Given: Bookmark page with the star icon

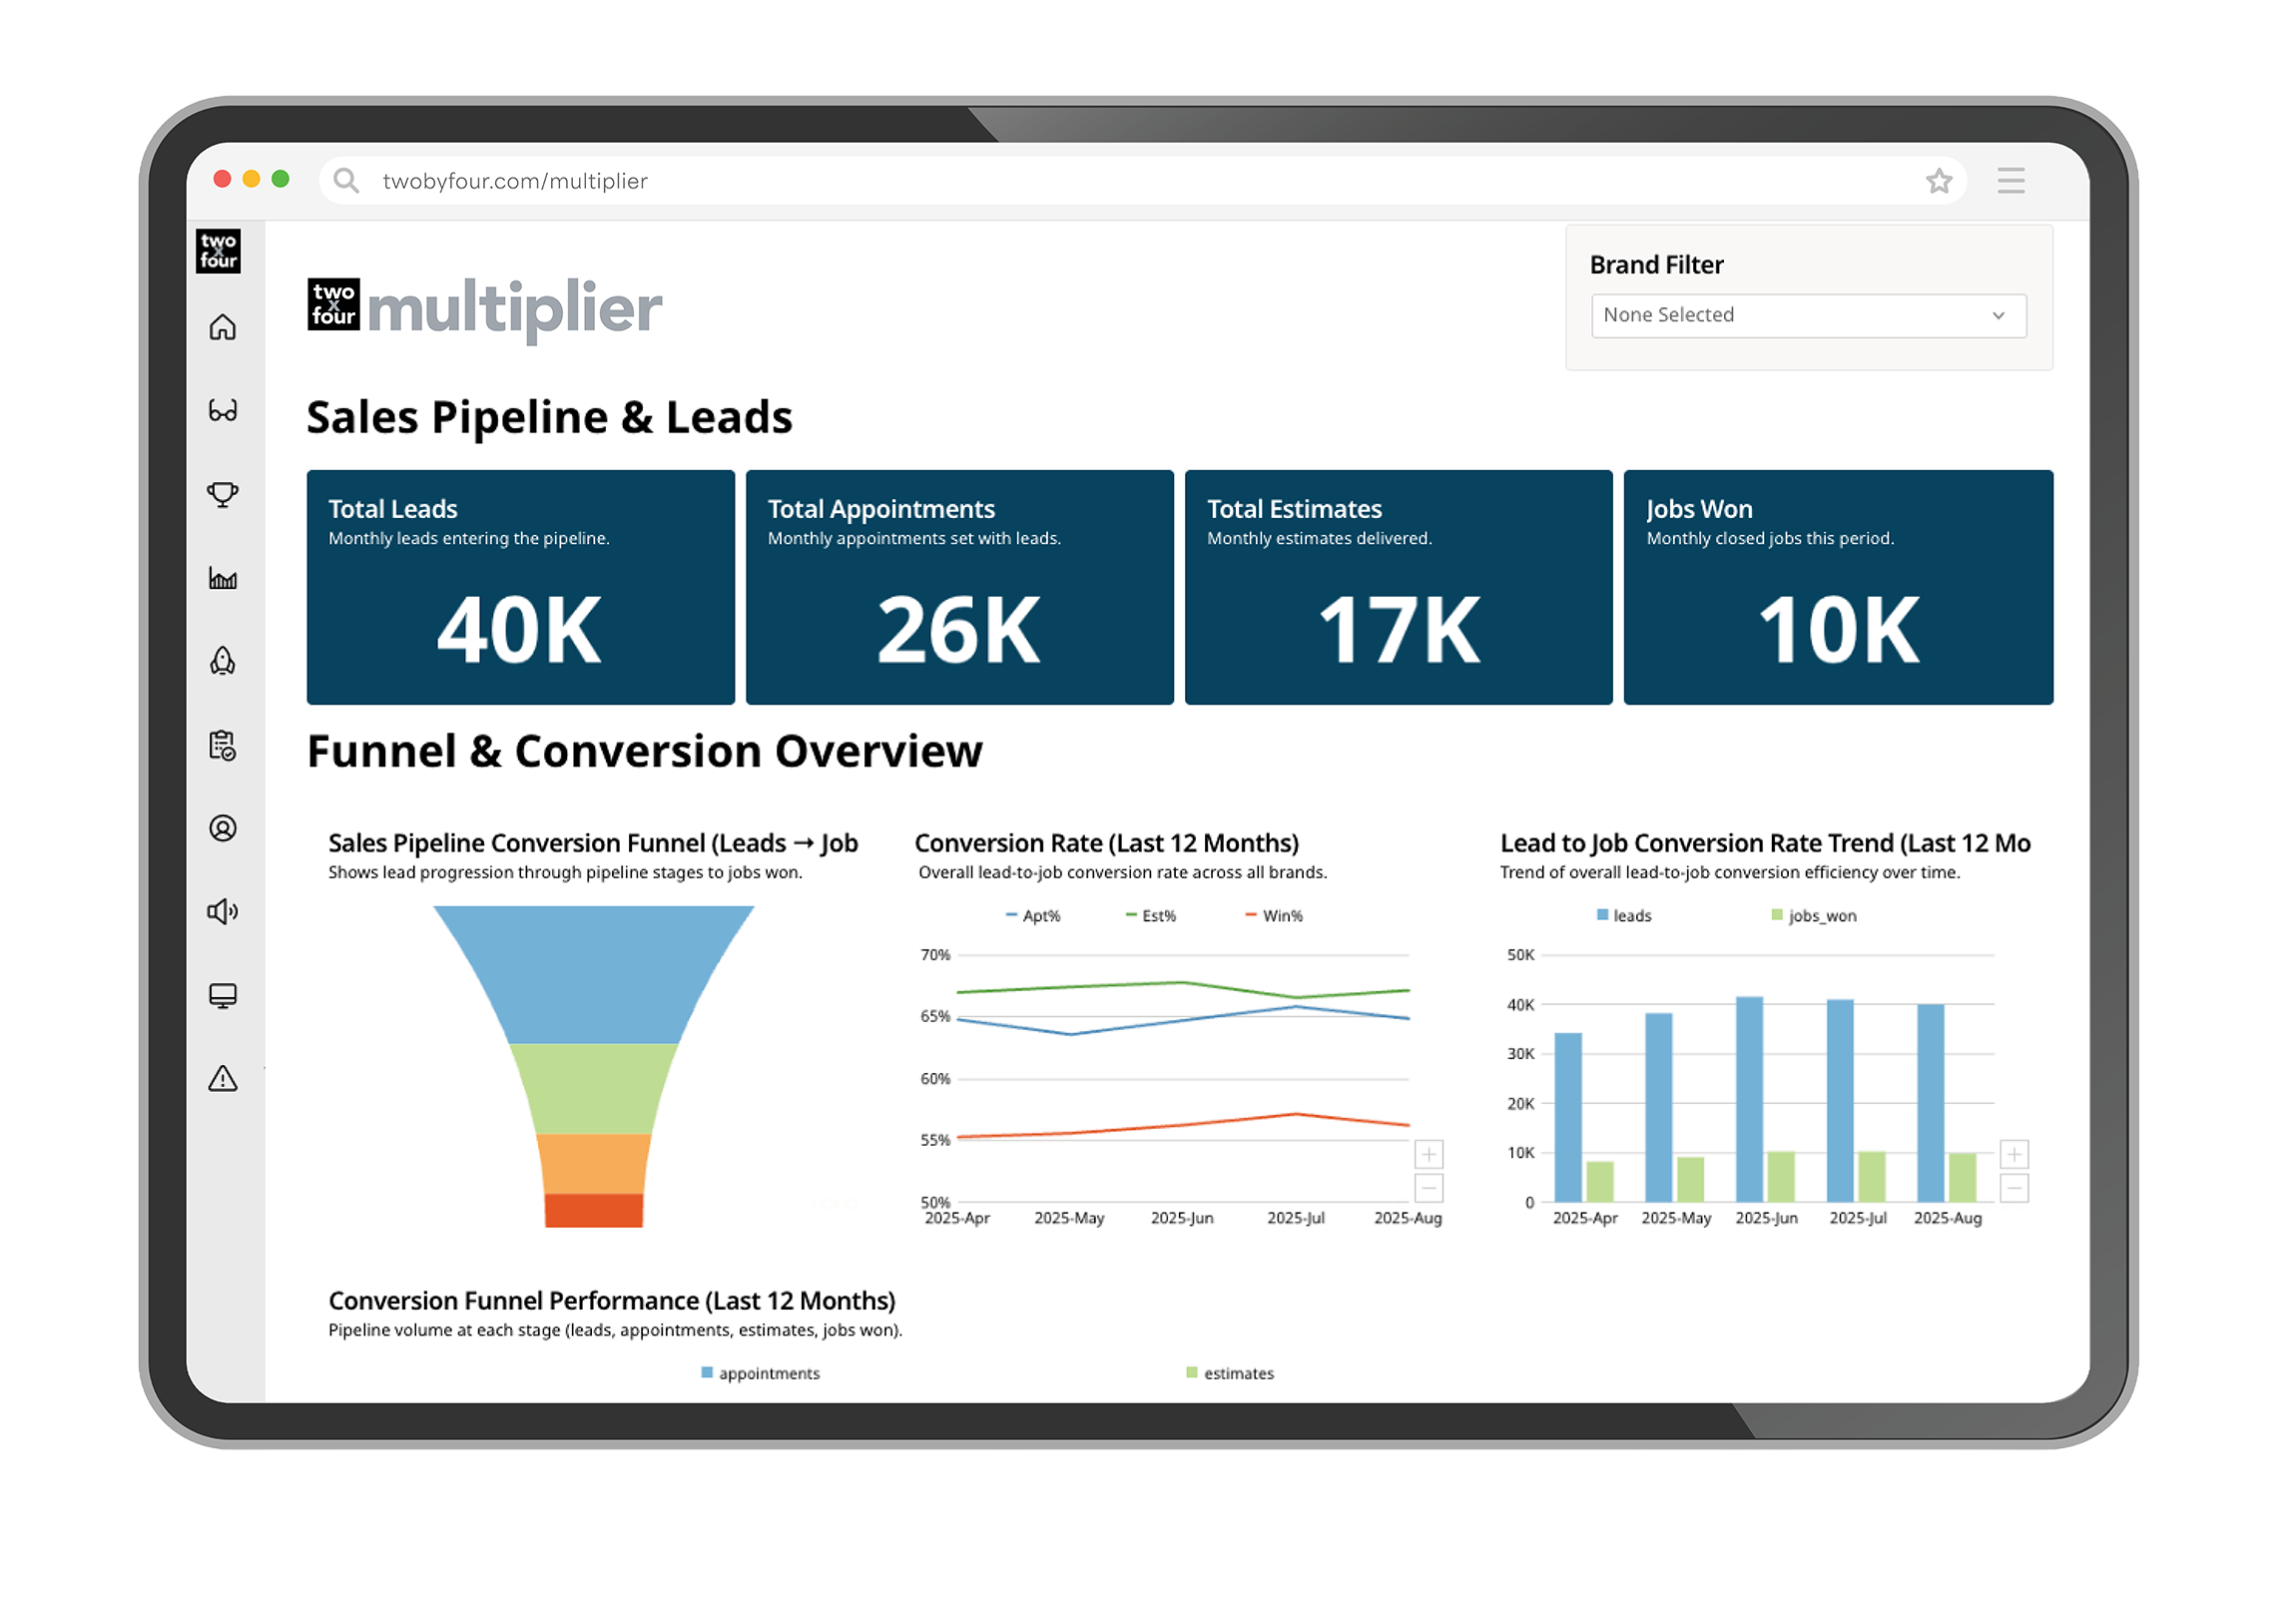Looking at the screenshot, I should click(x=1939, y=181).
